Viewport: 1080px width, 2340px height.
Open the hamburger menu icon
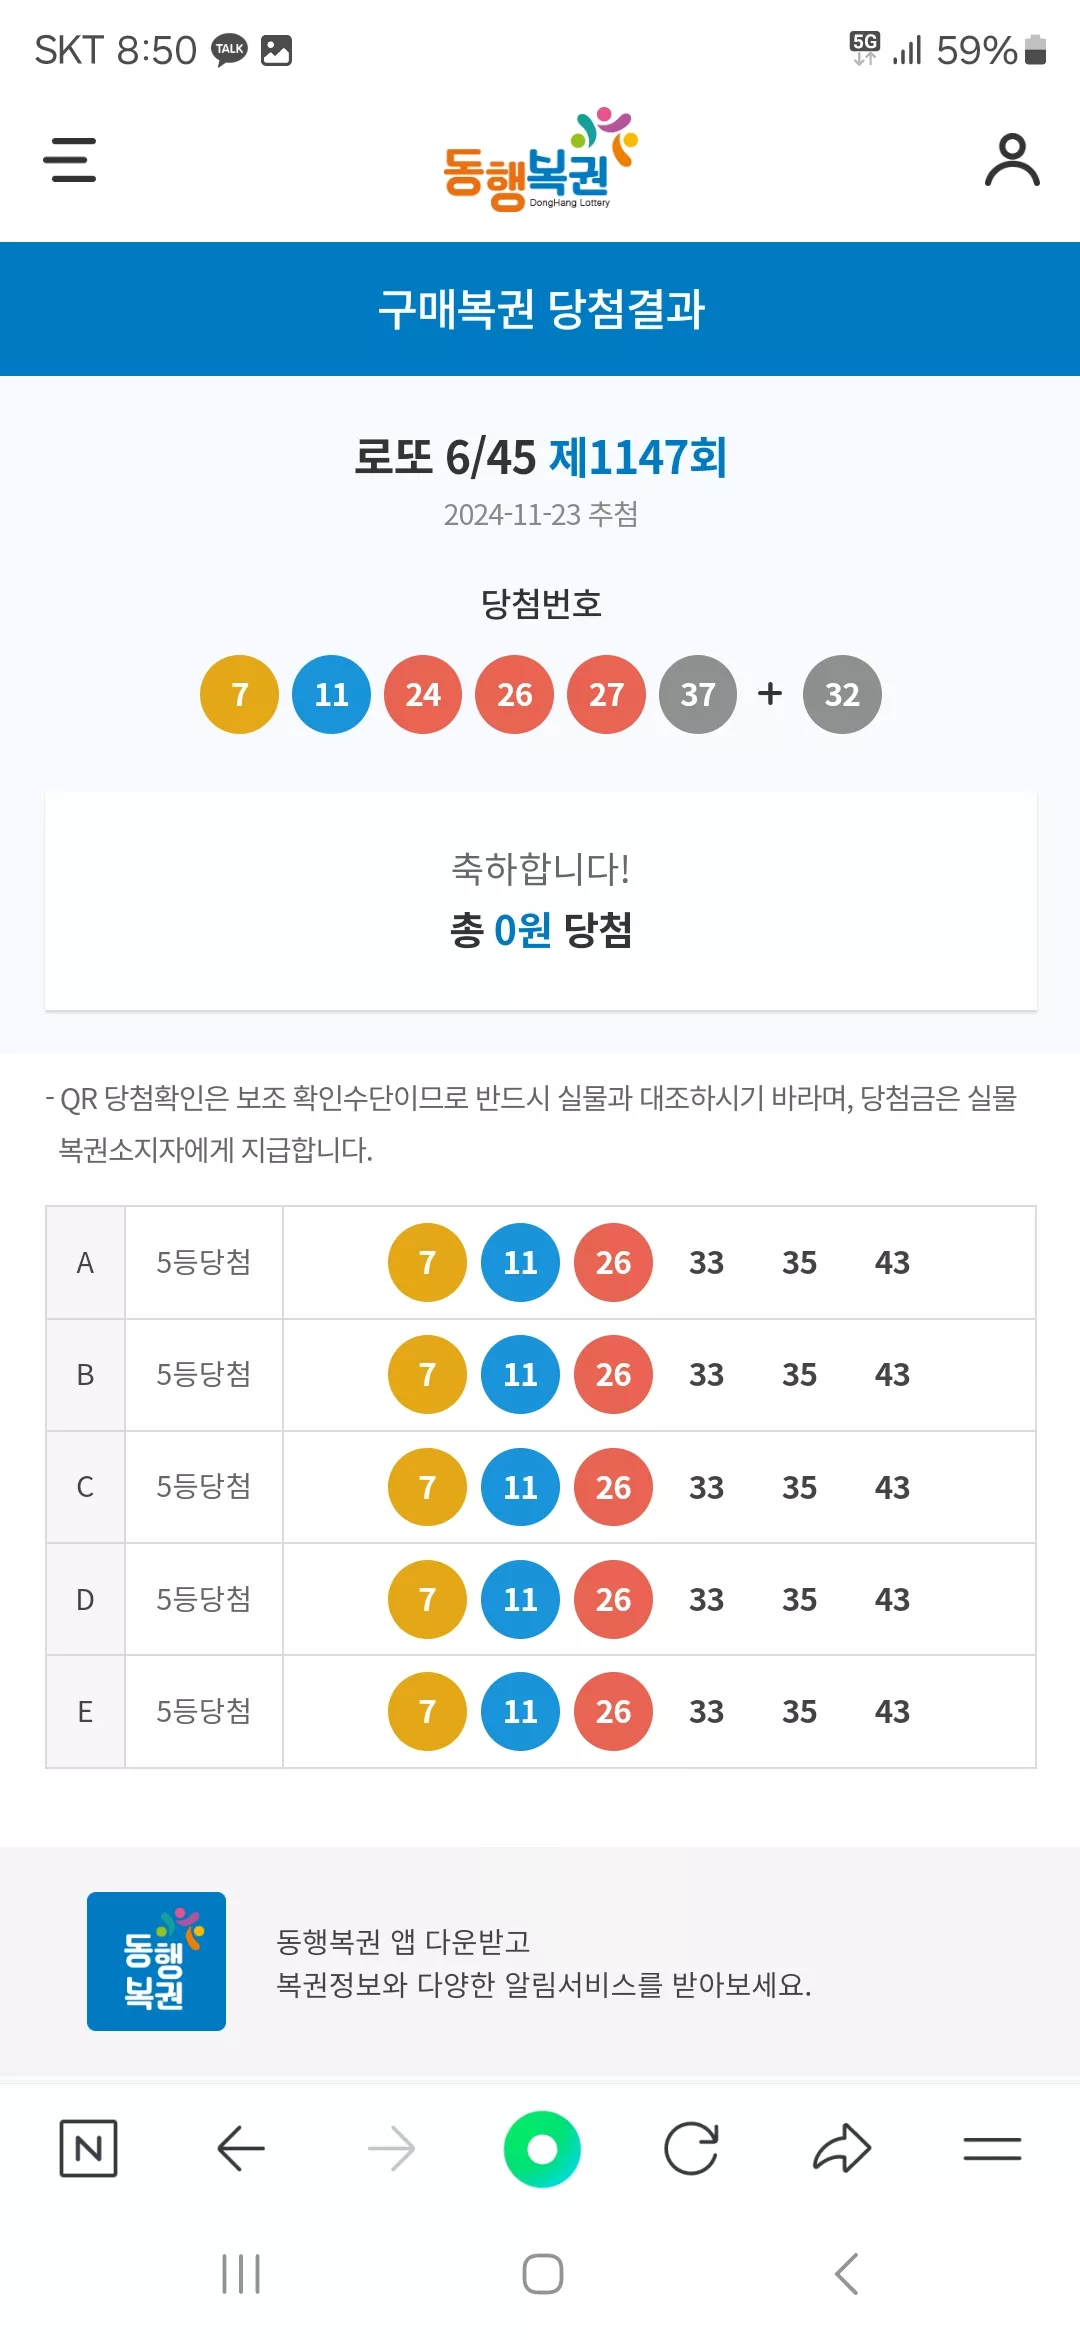(70, 160)
